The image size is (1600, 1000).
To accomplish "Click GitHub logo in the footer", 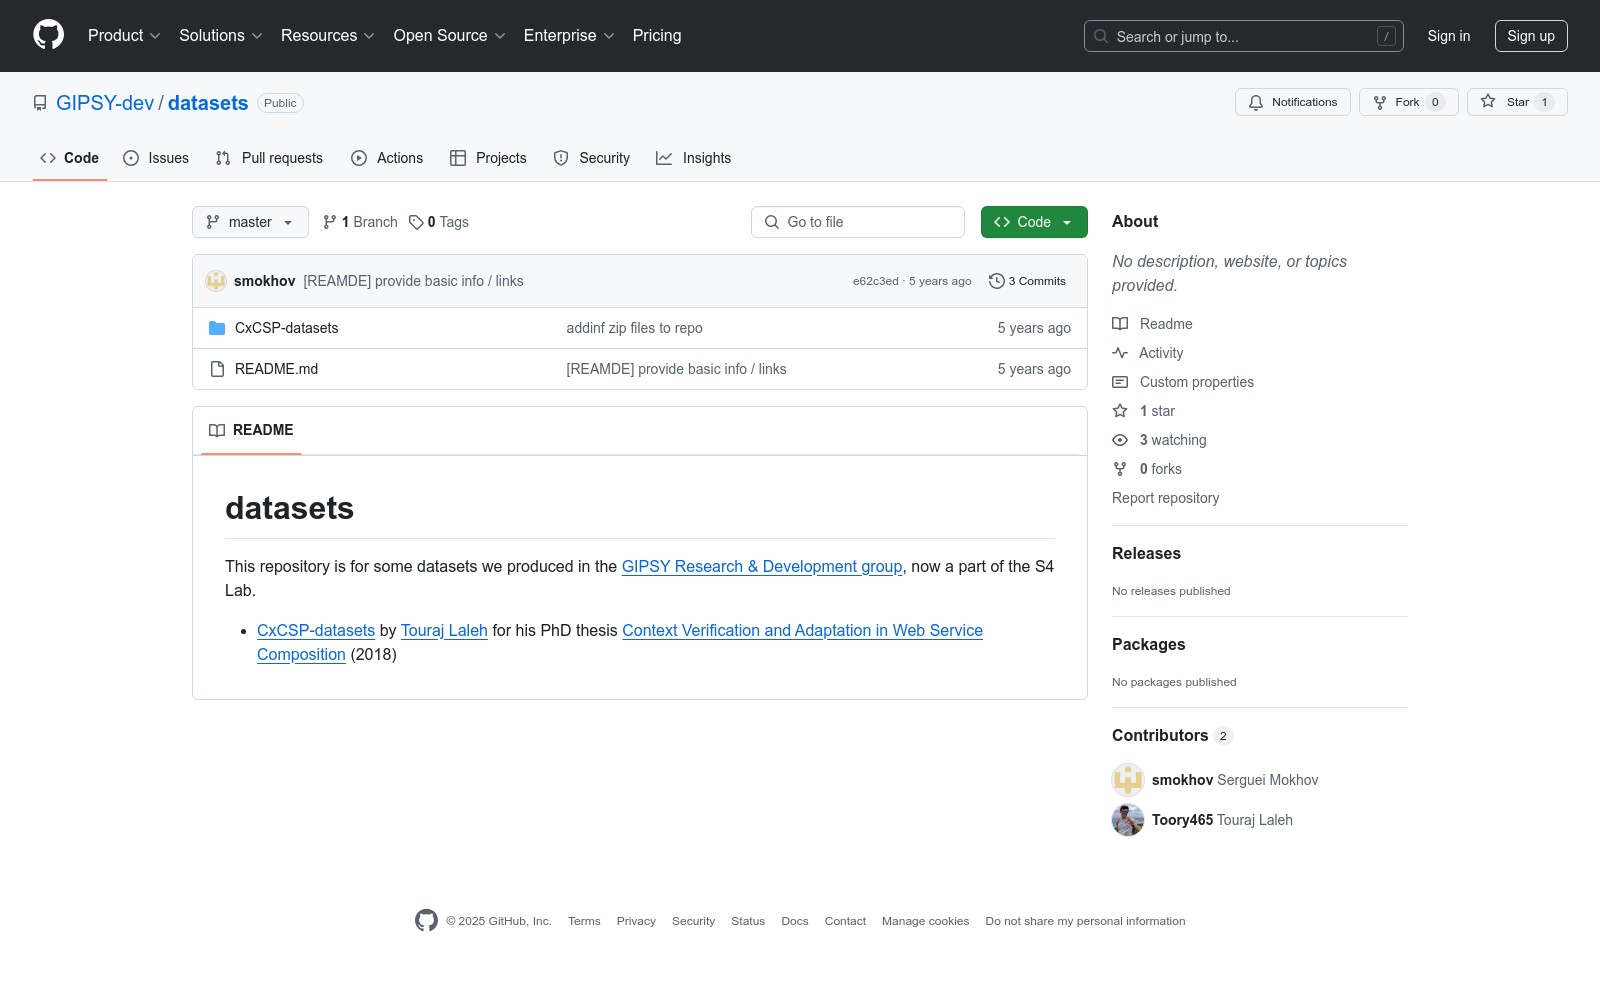I will [426, 921].
